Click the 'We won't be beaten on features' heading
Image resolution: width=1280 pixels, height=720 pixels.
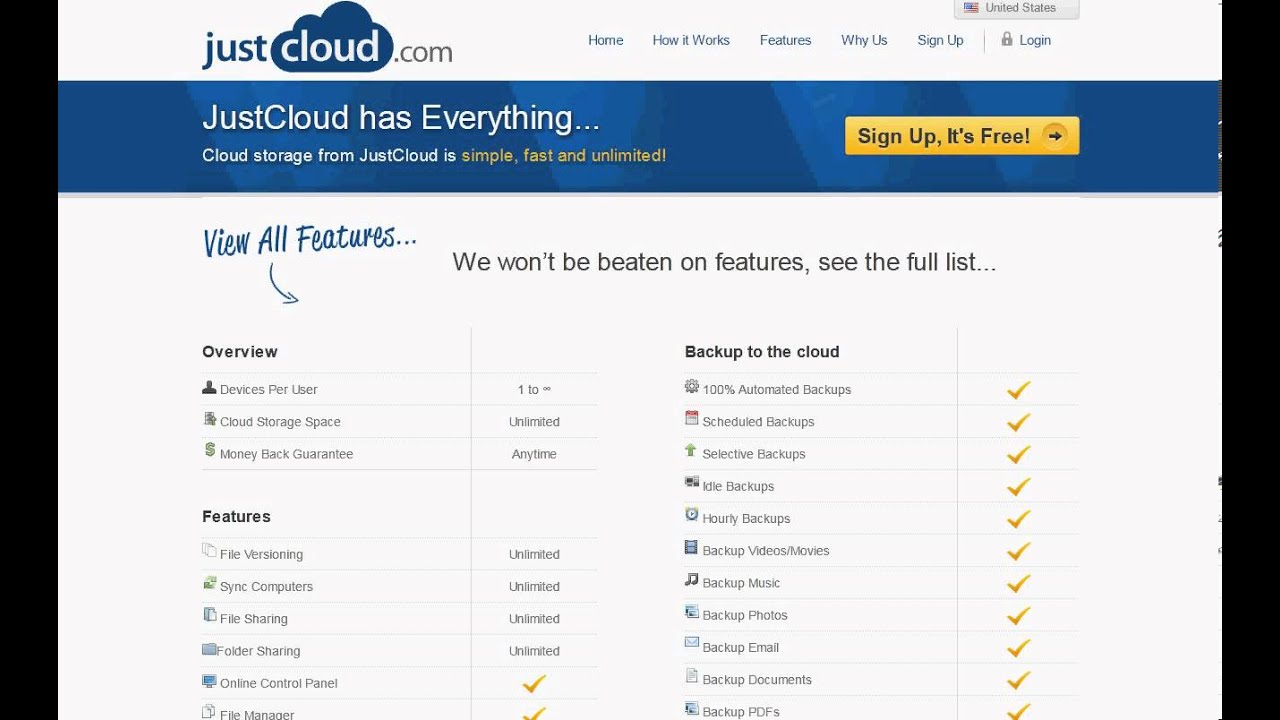coord(724,262)
